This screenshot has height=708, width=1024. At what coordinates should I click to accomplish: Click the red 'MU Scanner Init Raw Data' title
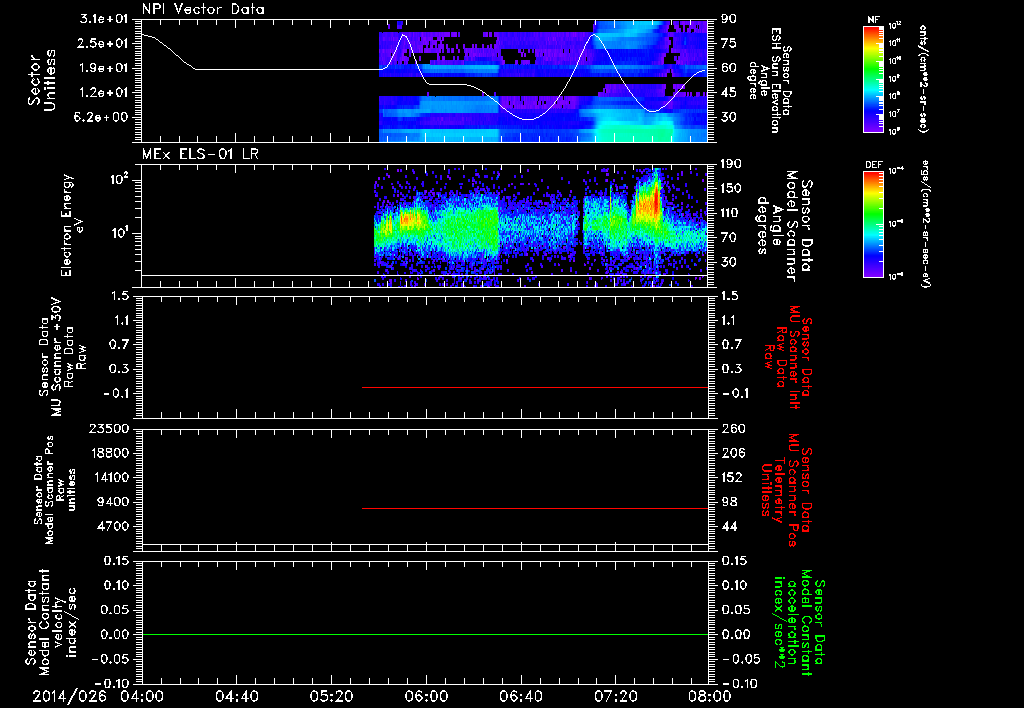click(788, 358)
